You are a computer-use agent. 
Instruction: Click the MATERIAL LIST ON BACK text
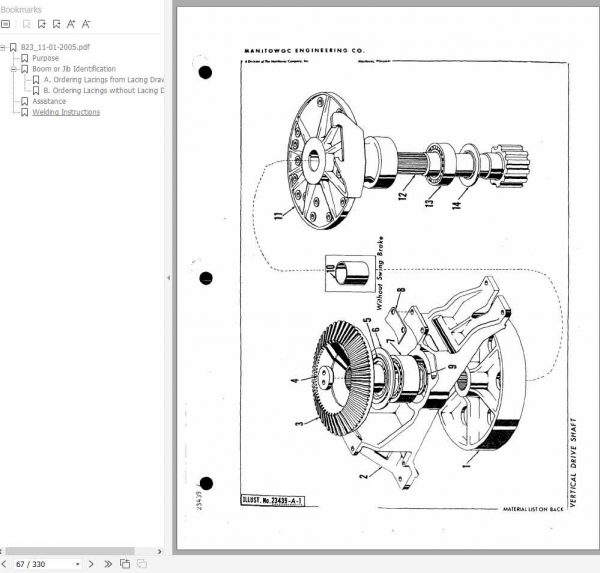(x=533, y=509)
